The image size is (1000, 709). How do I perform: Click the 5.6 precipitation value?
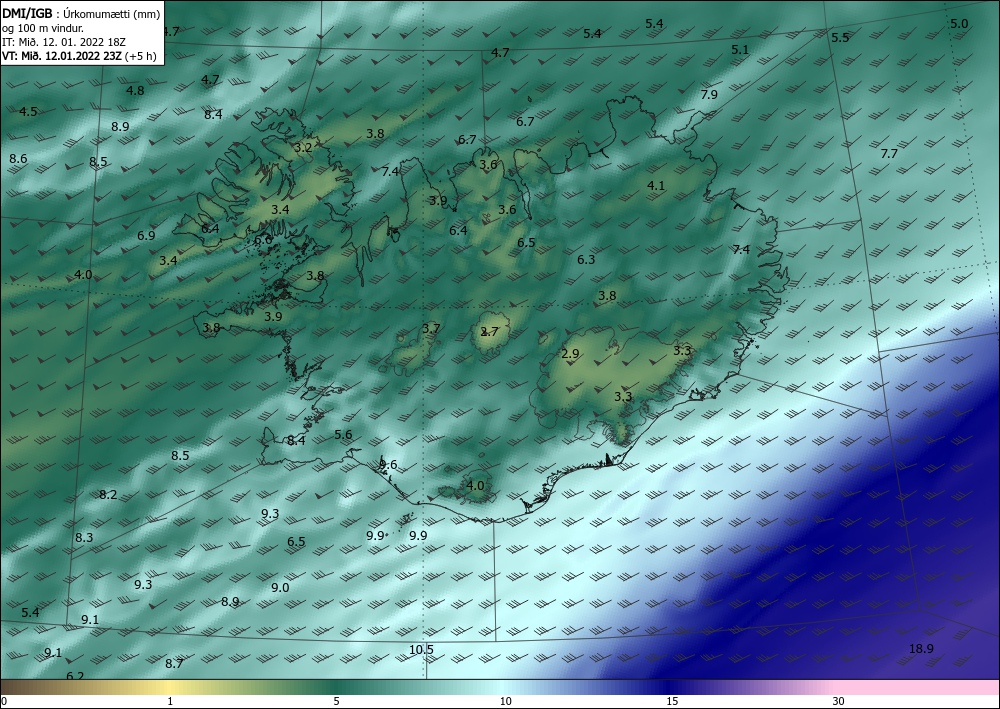click(x=343, y=435)
